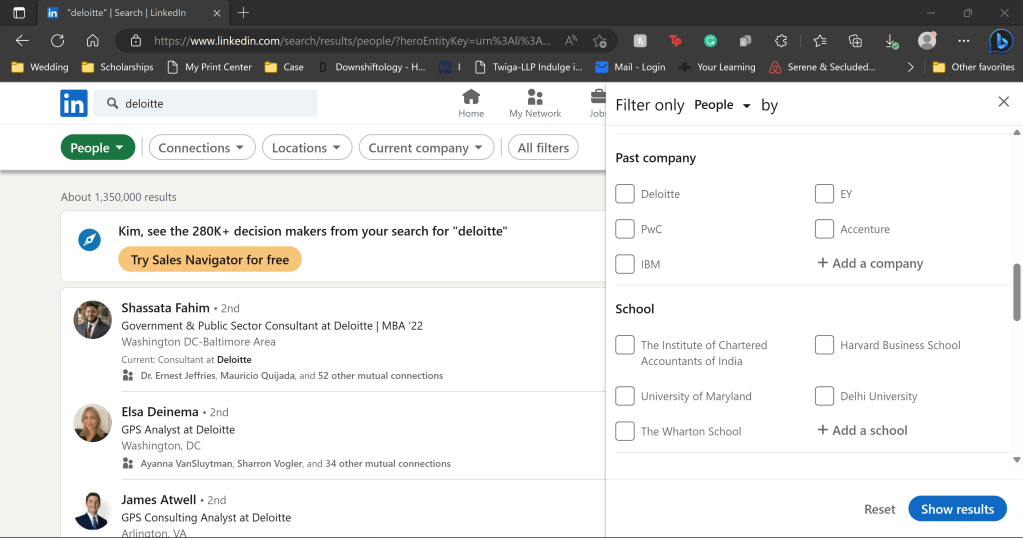Expand the People dropdown in filter panel
This screenshot has width=1023, height=538.
pyautogui.click(x=722, y=105)
